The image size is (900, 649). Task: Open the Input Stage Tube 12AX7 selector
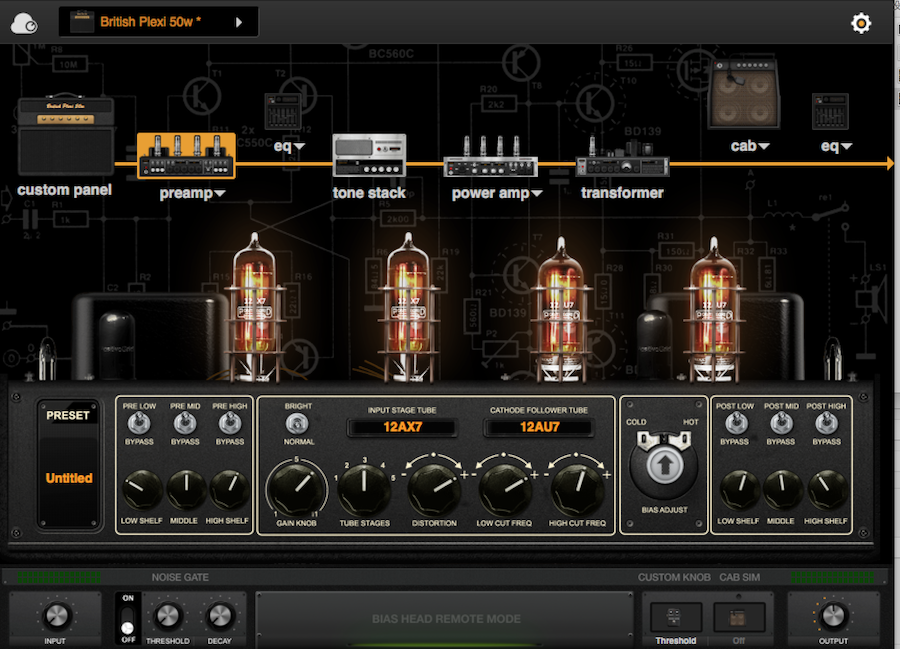click(x=402, y=427)
